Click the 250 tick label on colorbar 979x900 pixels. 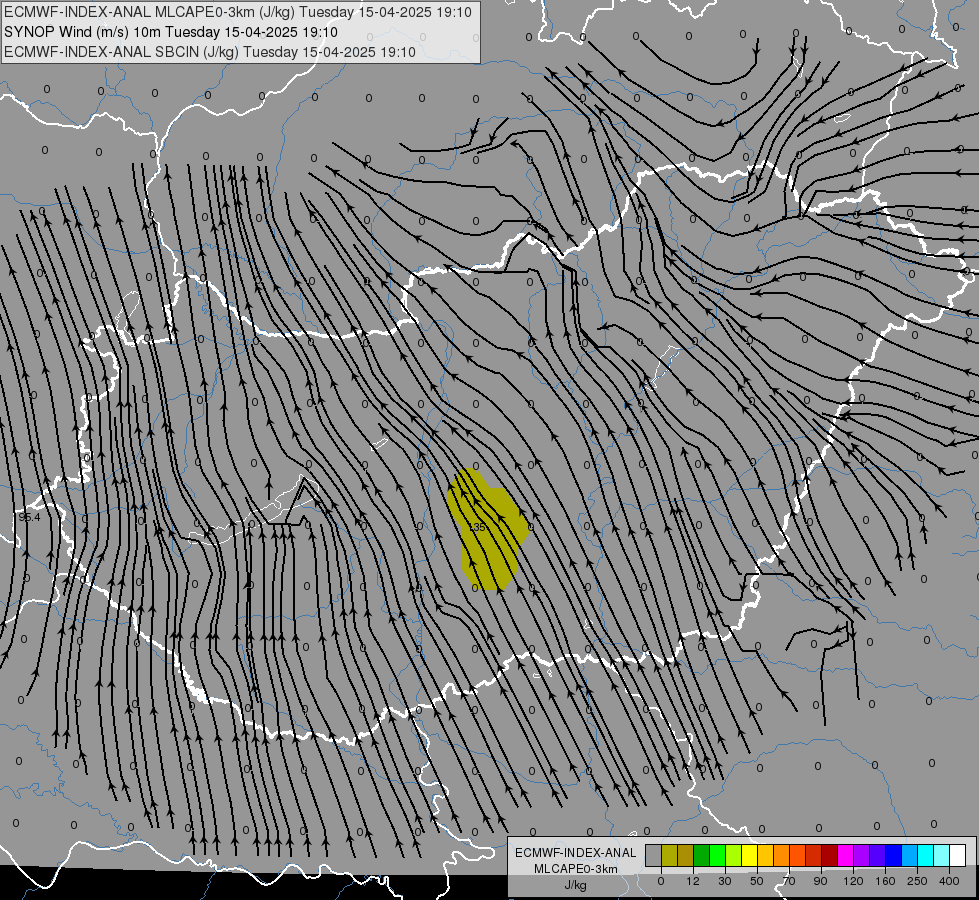[917, 881]
